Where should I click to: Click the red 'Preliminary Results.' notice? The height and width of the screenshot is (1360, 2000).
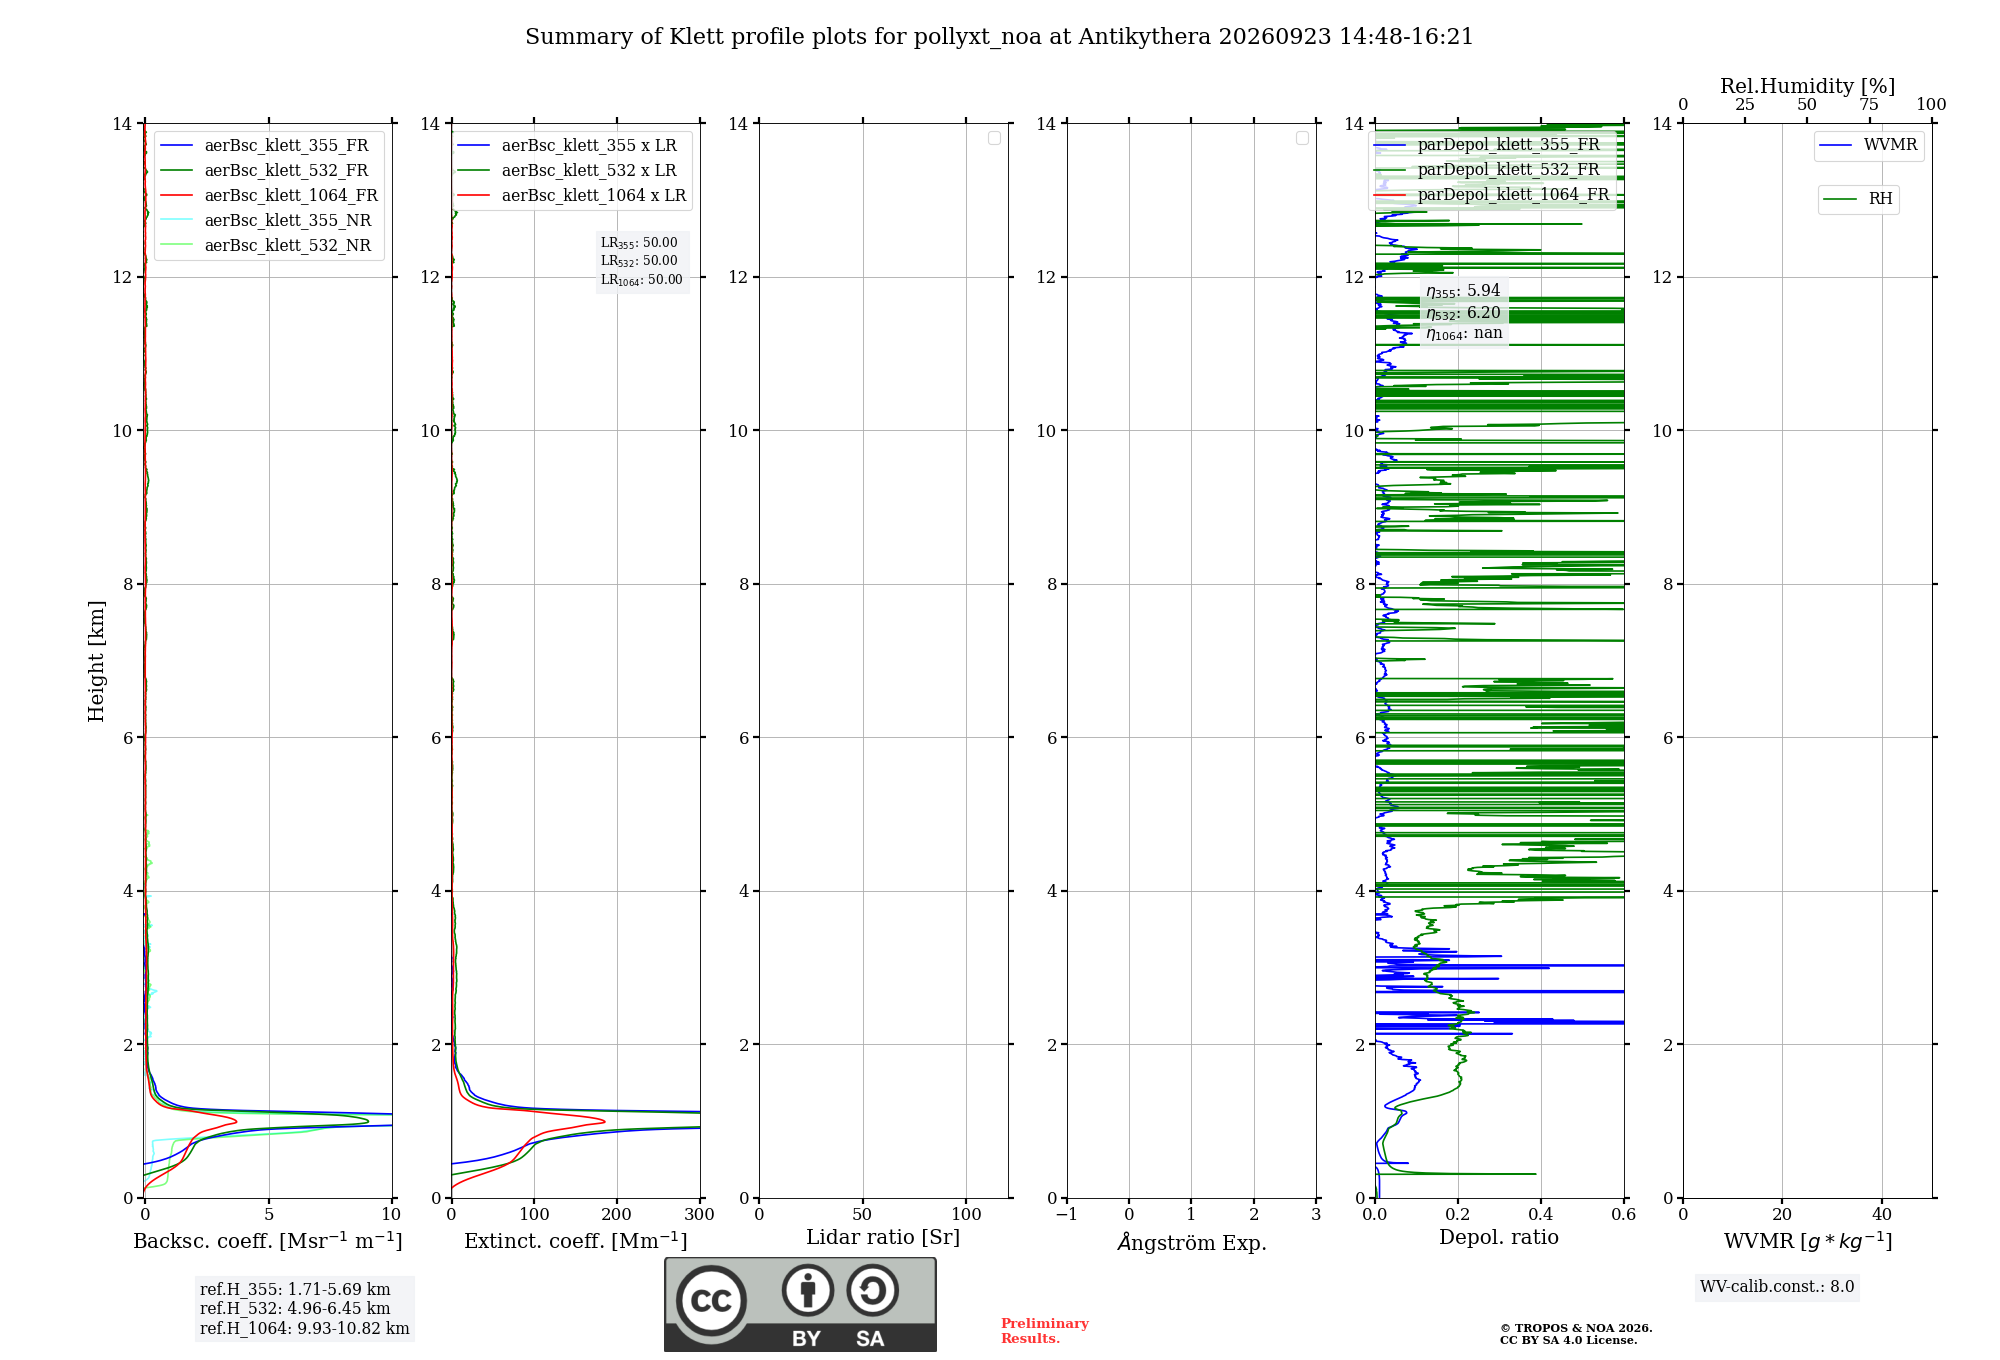1045,1331
